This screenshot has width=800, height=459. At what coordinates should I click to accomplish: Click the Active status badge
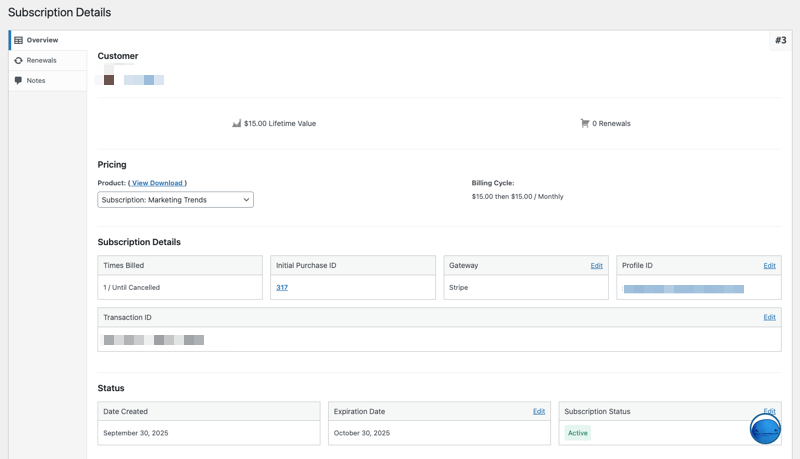(x=578, y=433)
